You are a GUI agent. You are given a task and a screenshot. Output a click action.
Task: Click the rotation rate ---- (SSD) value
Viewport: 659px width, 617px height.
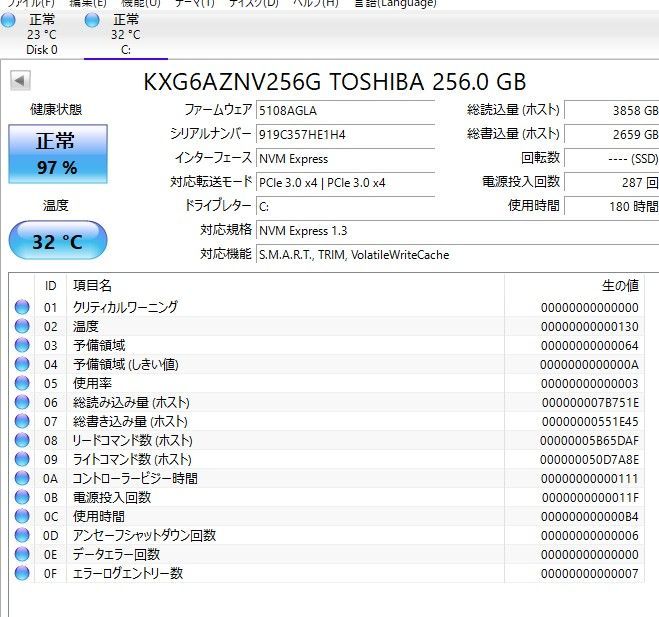[612, 158]
